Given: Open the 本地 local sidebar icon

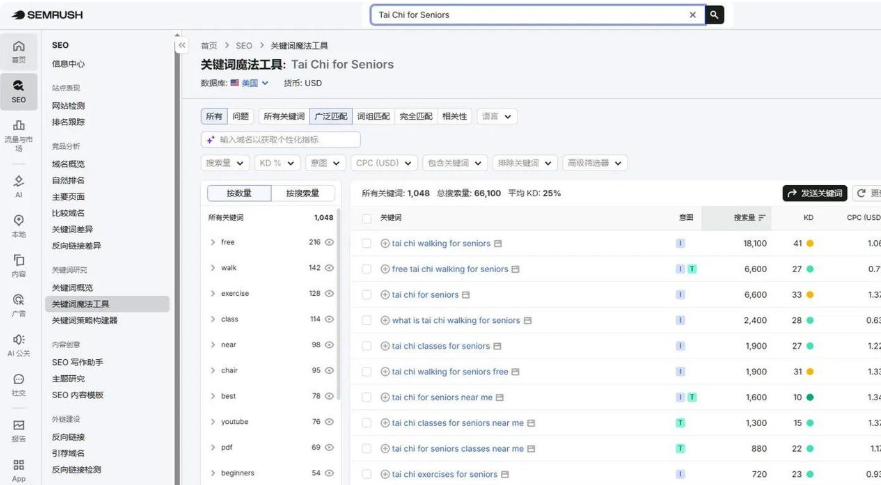Looking at the screenshot, I should point(19,226).
